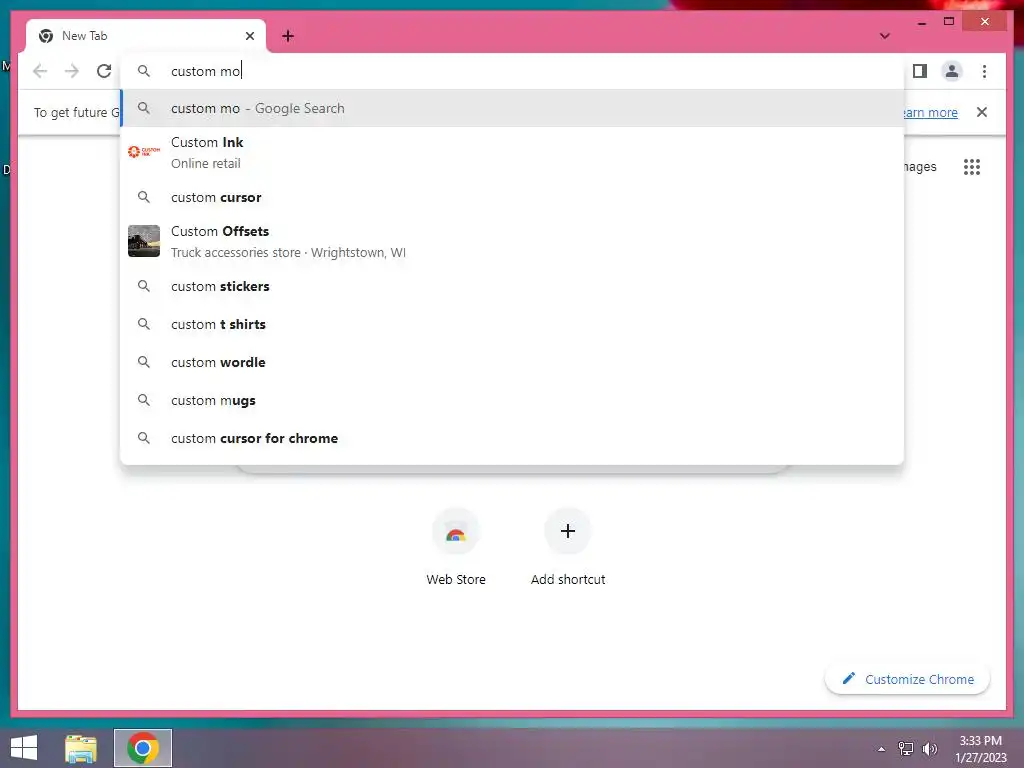This screenshot has height=768, width=1024.
Task: Open the tab search dropdown chevron
Action: click(884, 36)
